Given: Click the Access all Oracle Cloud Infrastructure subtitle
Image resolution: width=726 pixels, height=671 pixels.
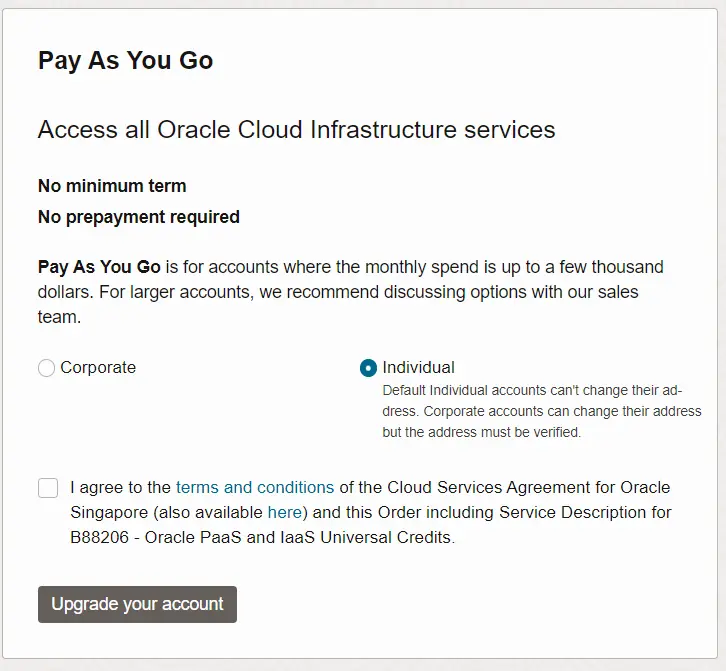Looking at the screenshot, I should click(296, 130).
